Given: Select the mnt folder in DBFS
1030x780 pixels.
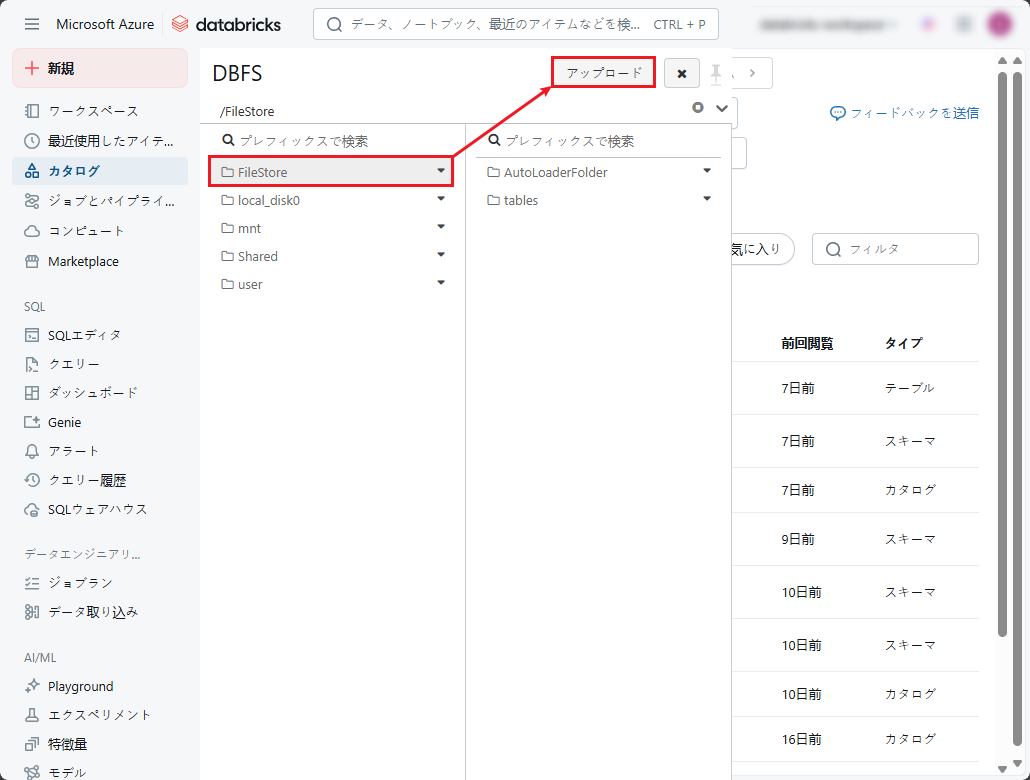Looking at the screenshot, I should click(249, 228).
